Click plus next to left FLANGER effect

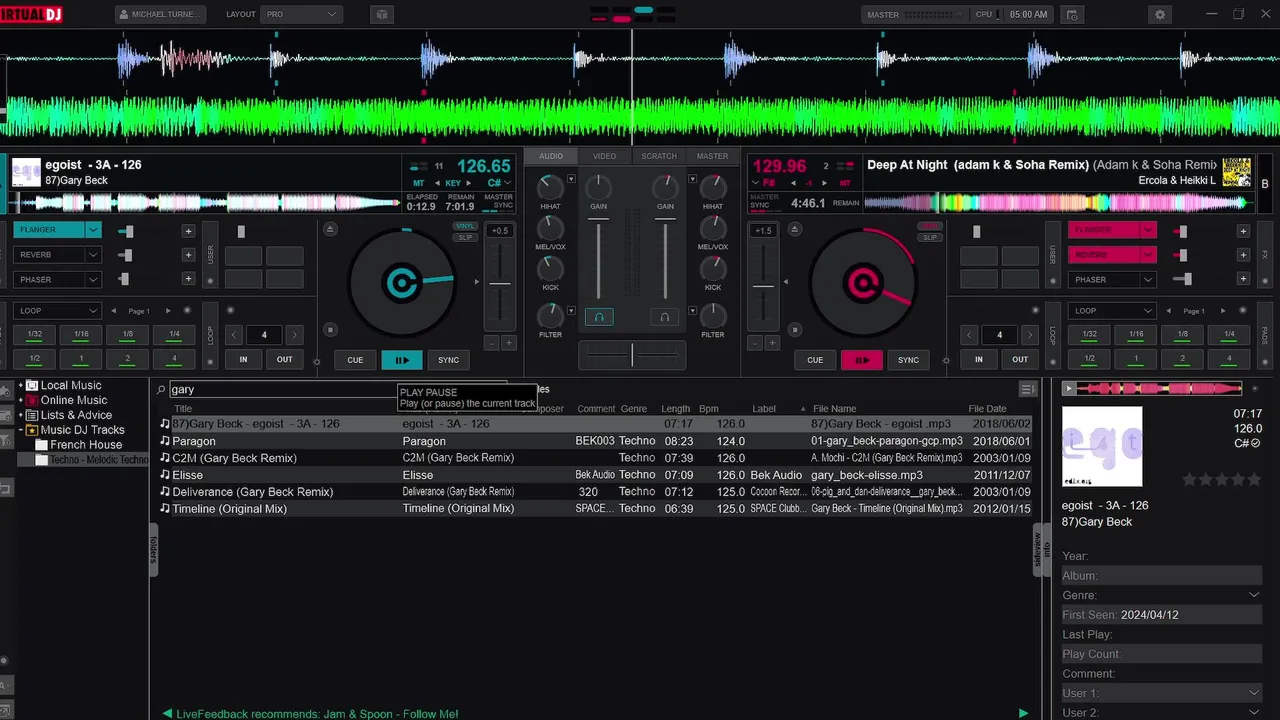point(188,231)
